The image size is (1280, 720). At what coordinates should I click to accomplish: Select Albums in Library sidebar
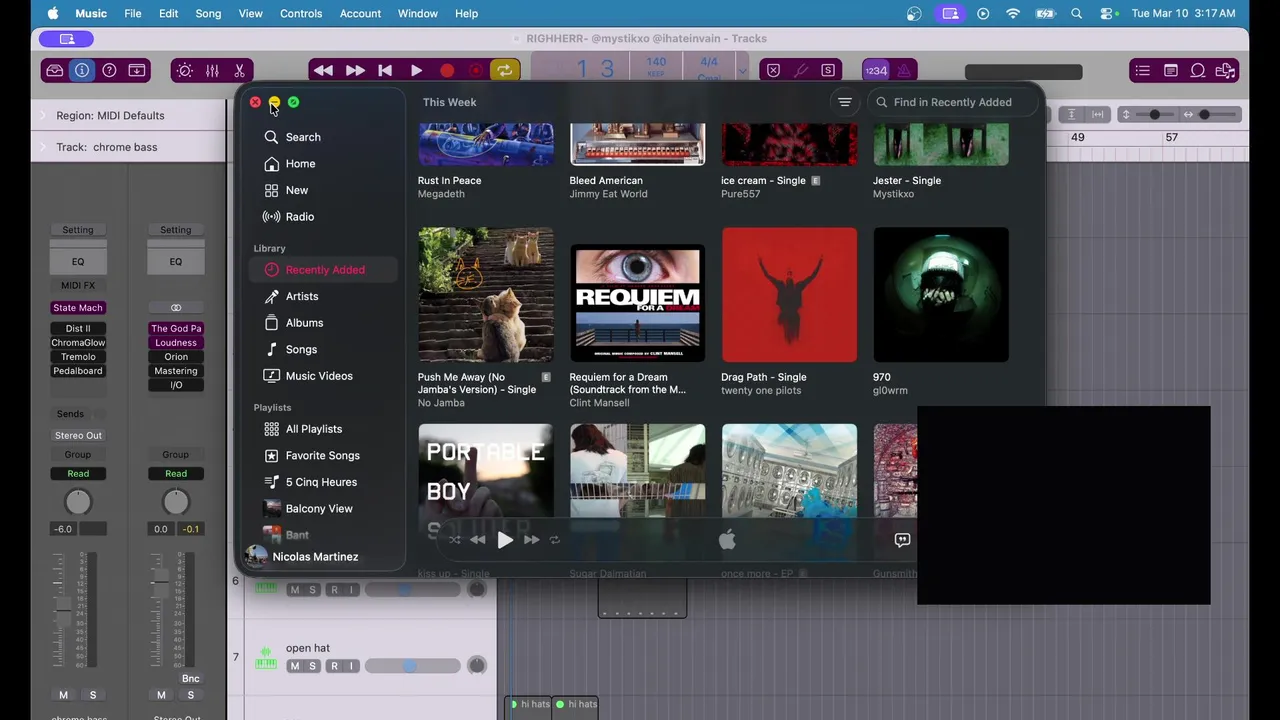pos(304,323)
